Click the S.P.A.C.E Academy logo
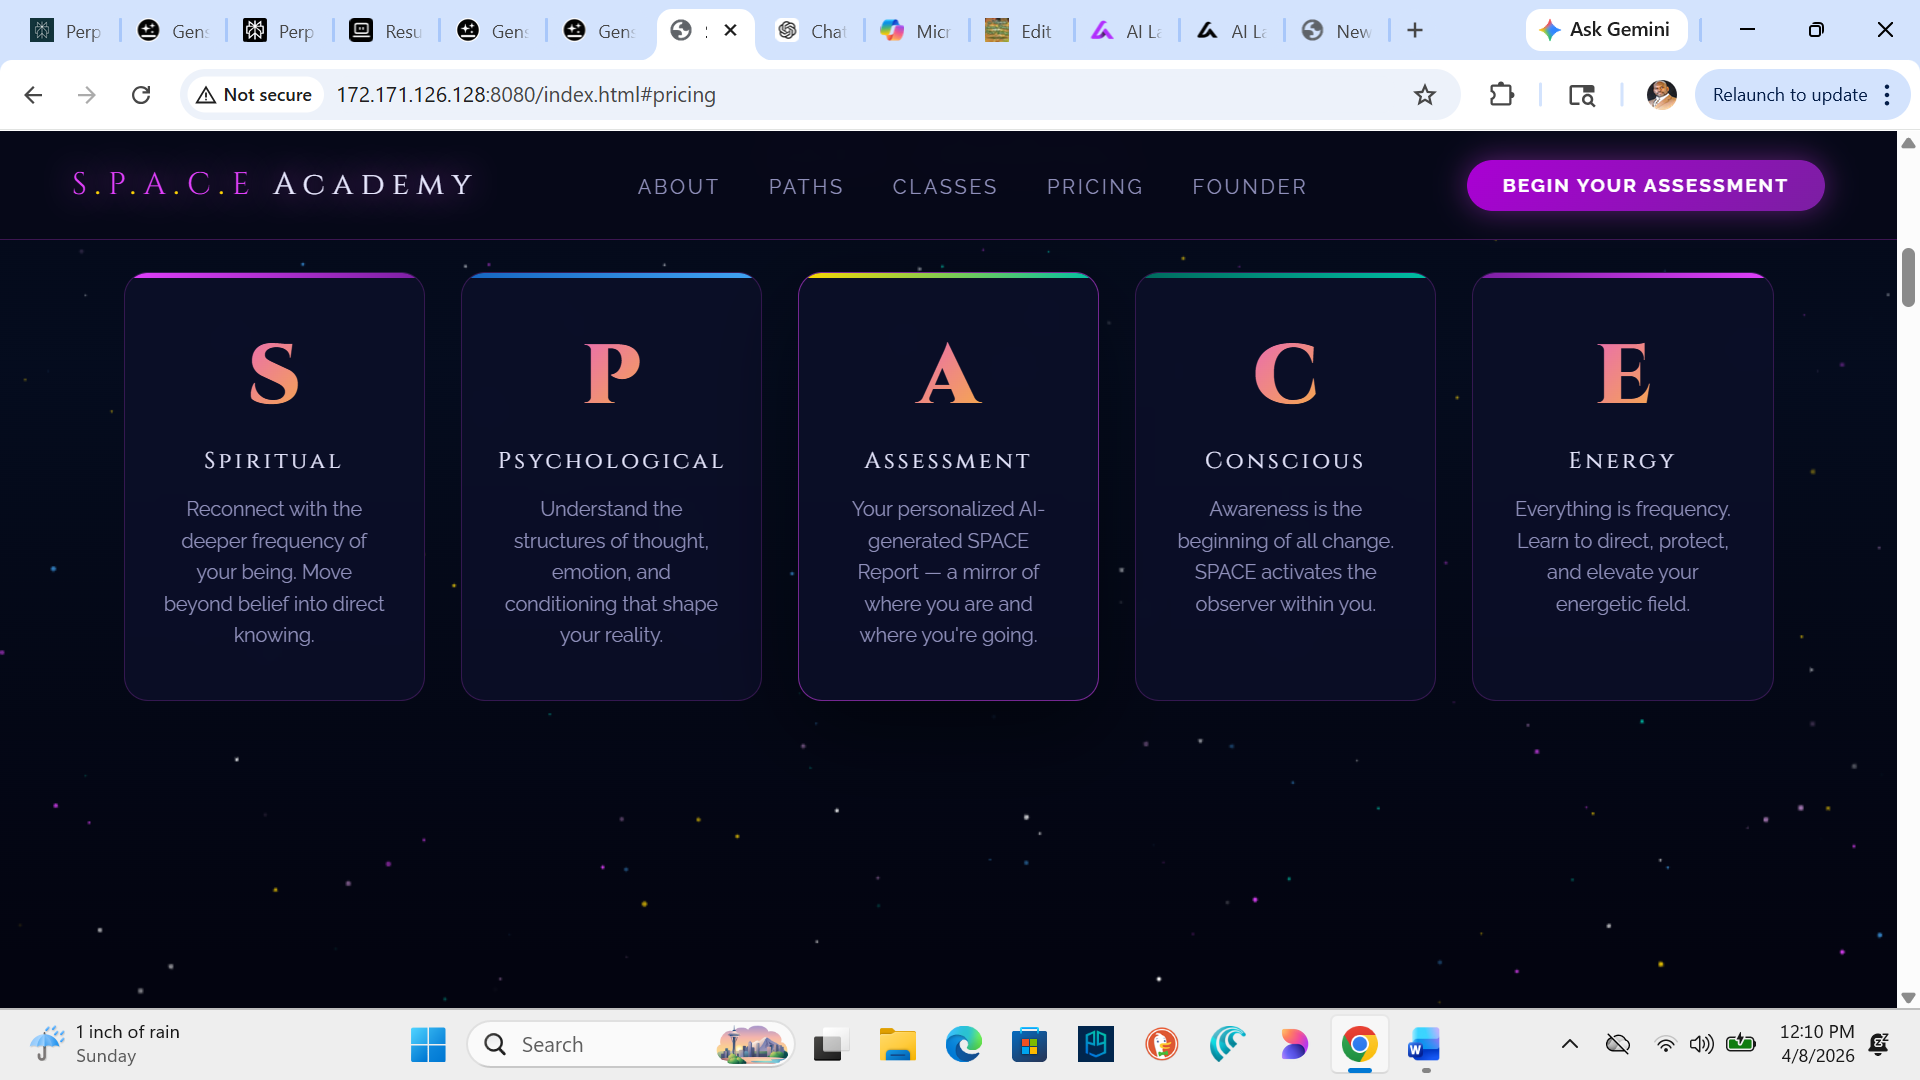1920x1080 pixels. tap(273, 185)
